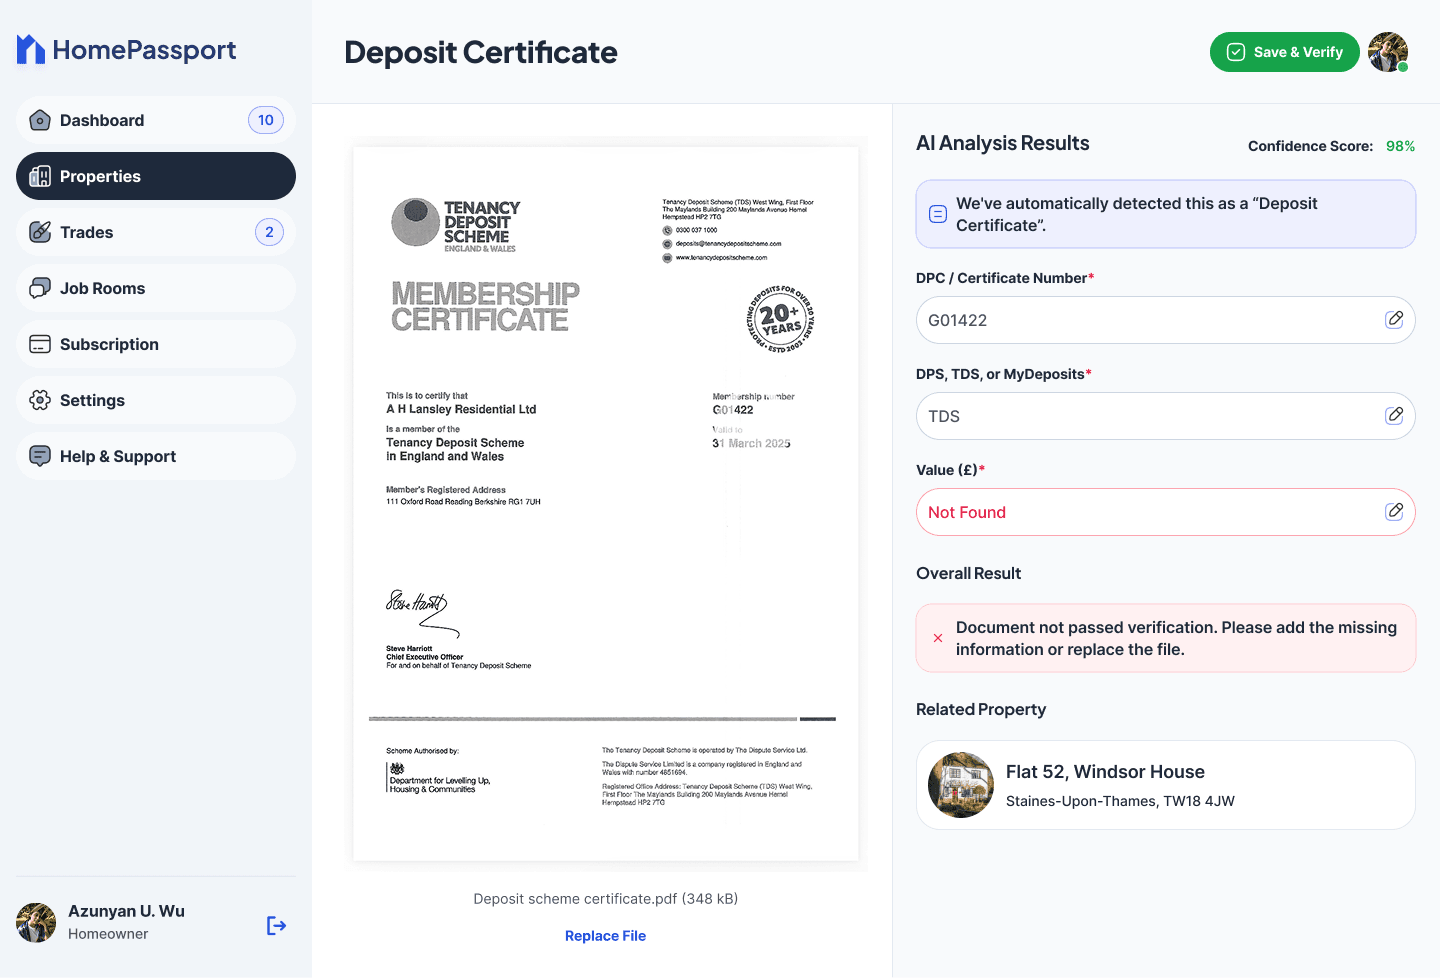Image resolution: width=1440 pixels, height=978 pixels.
Task: Click the 'AI Analysis Results' heading
Action: (1003, 143)
